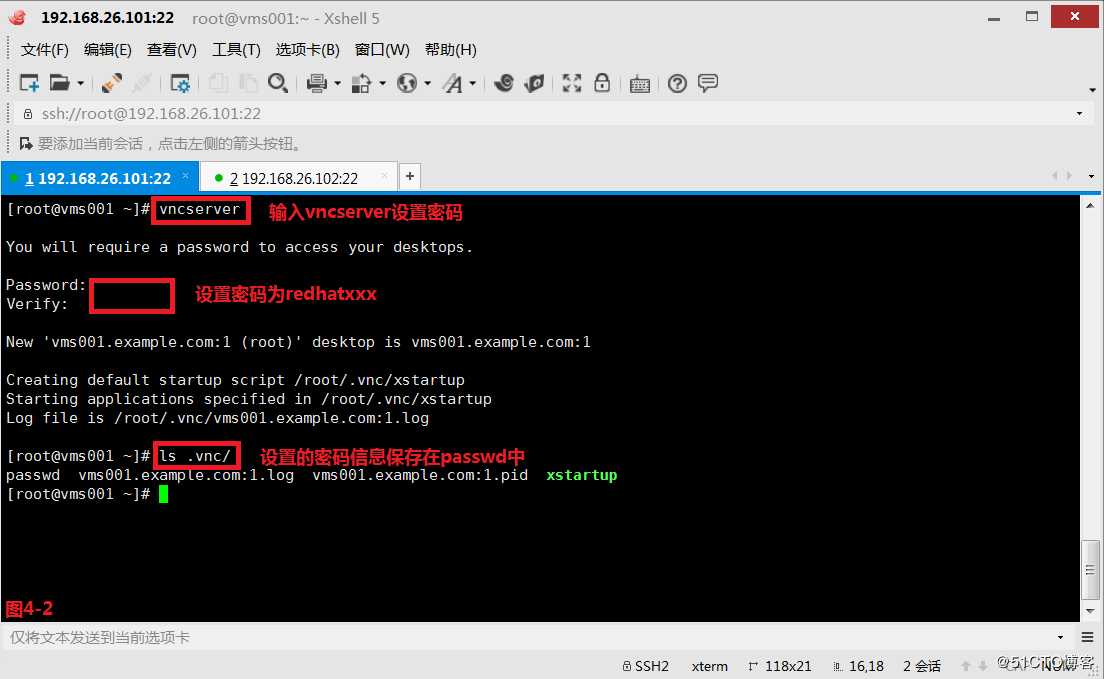The width and height of the screenshot is (1104, 679).
Task: Expand the address bar dropdown
Action: pyautogui.click(x=1078, y=113)
